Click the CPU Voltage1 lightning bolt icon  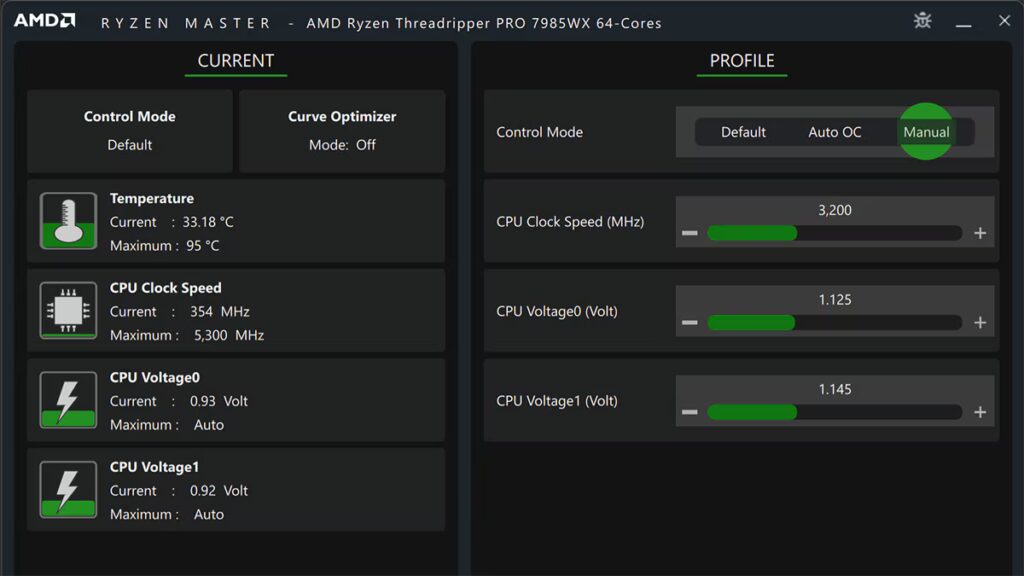pyautogui.click(x=67, y=490)
